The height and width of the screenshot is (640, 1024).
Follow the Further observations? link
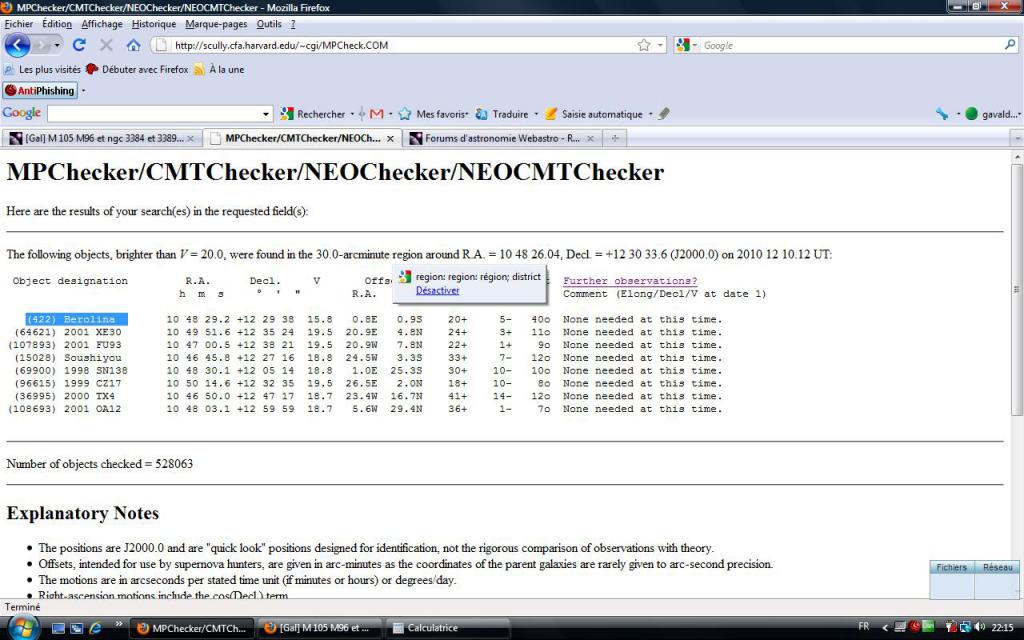(630, 281)
